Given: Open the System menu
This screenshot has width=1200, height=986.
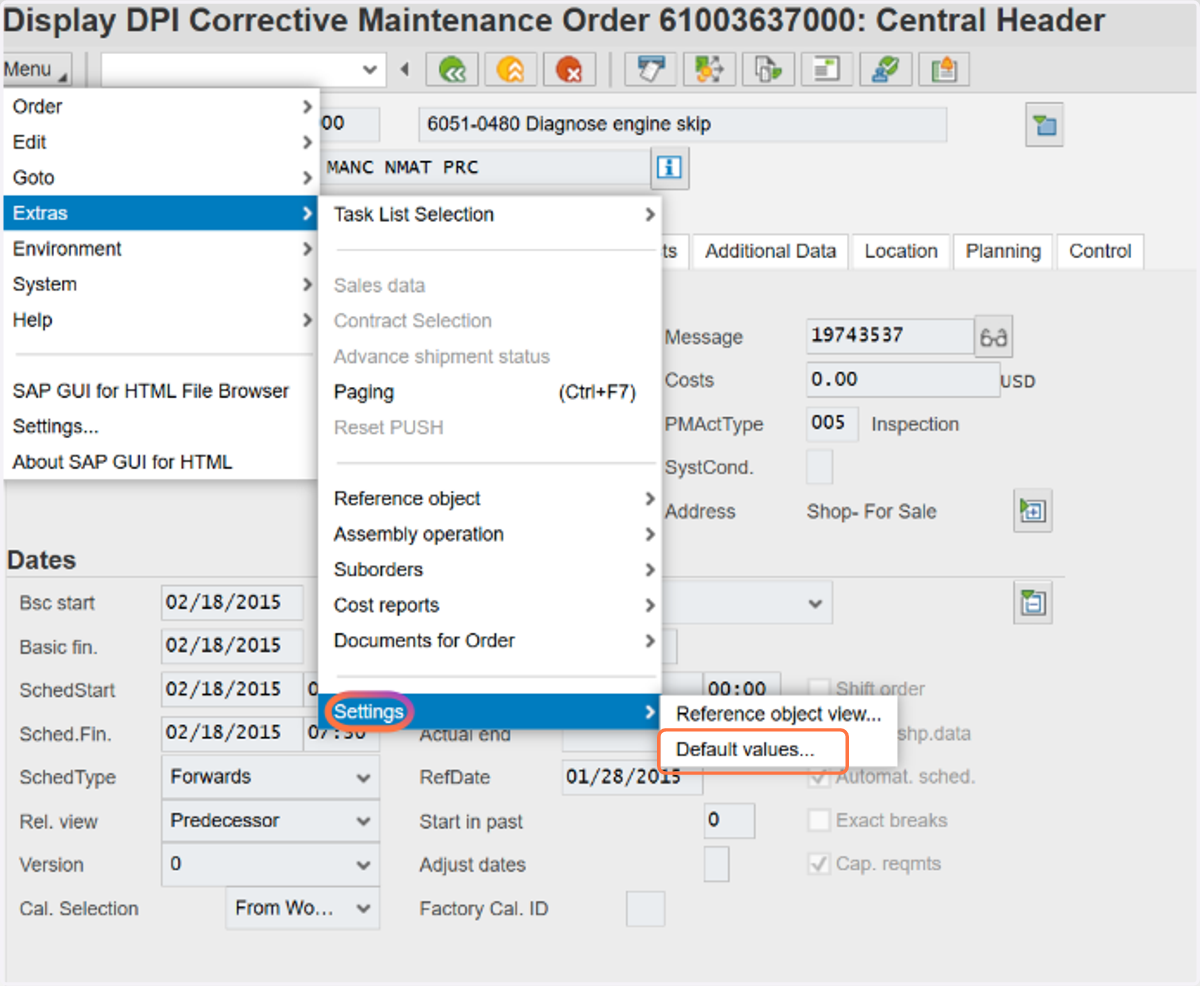Looking at the screenshot, I should point(161,284).
